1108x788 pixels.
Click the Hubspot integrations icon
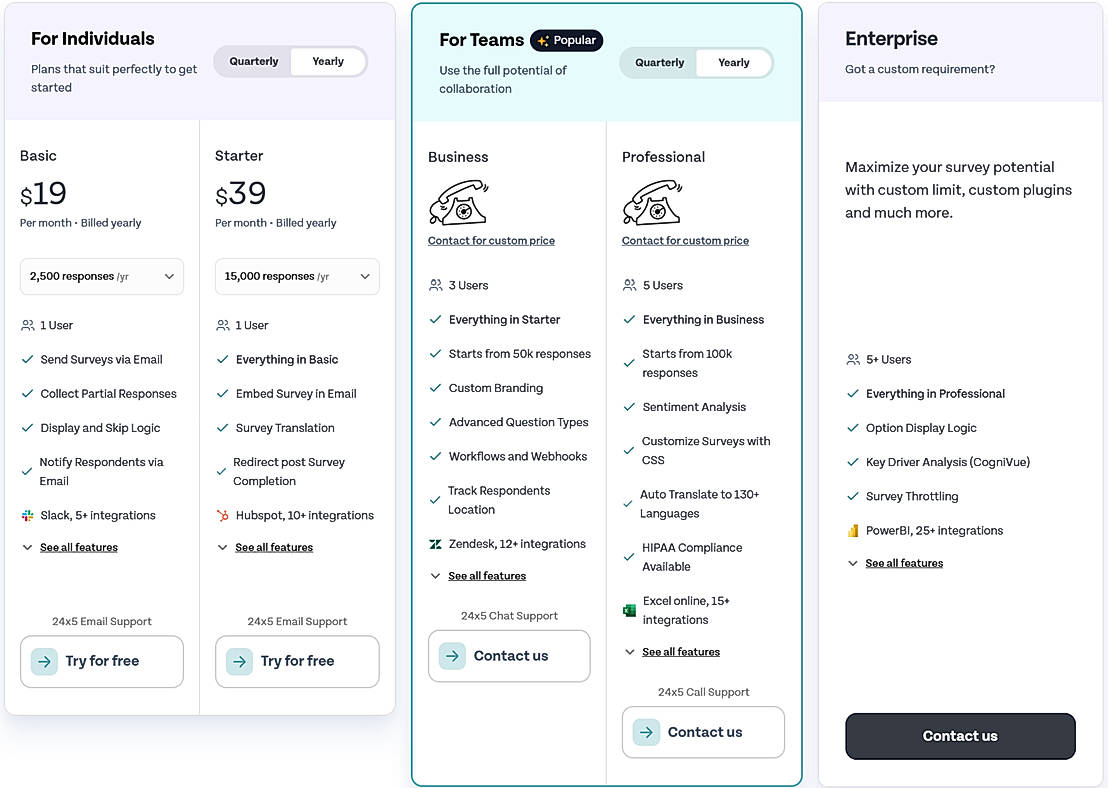tap(223, 516)
